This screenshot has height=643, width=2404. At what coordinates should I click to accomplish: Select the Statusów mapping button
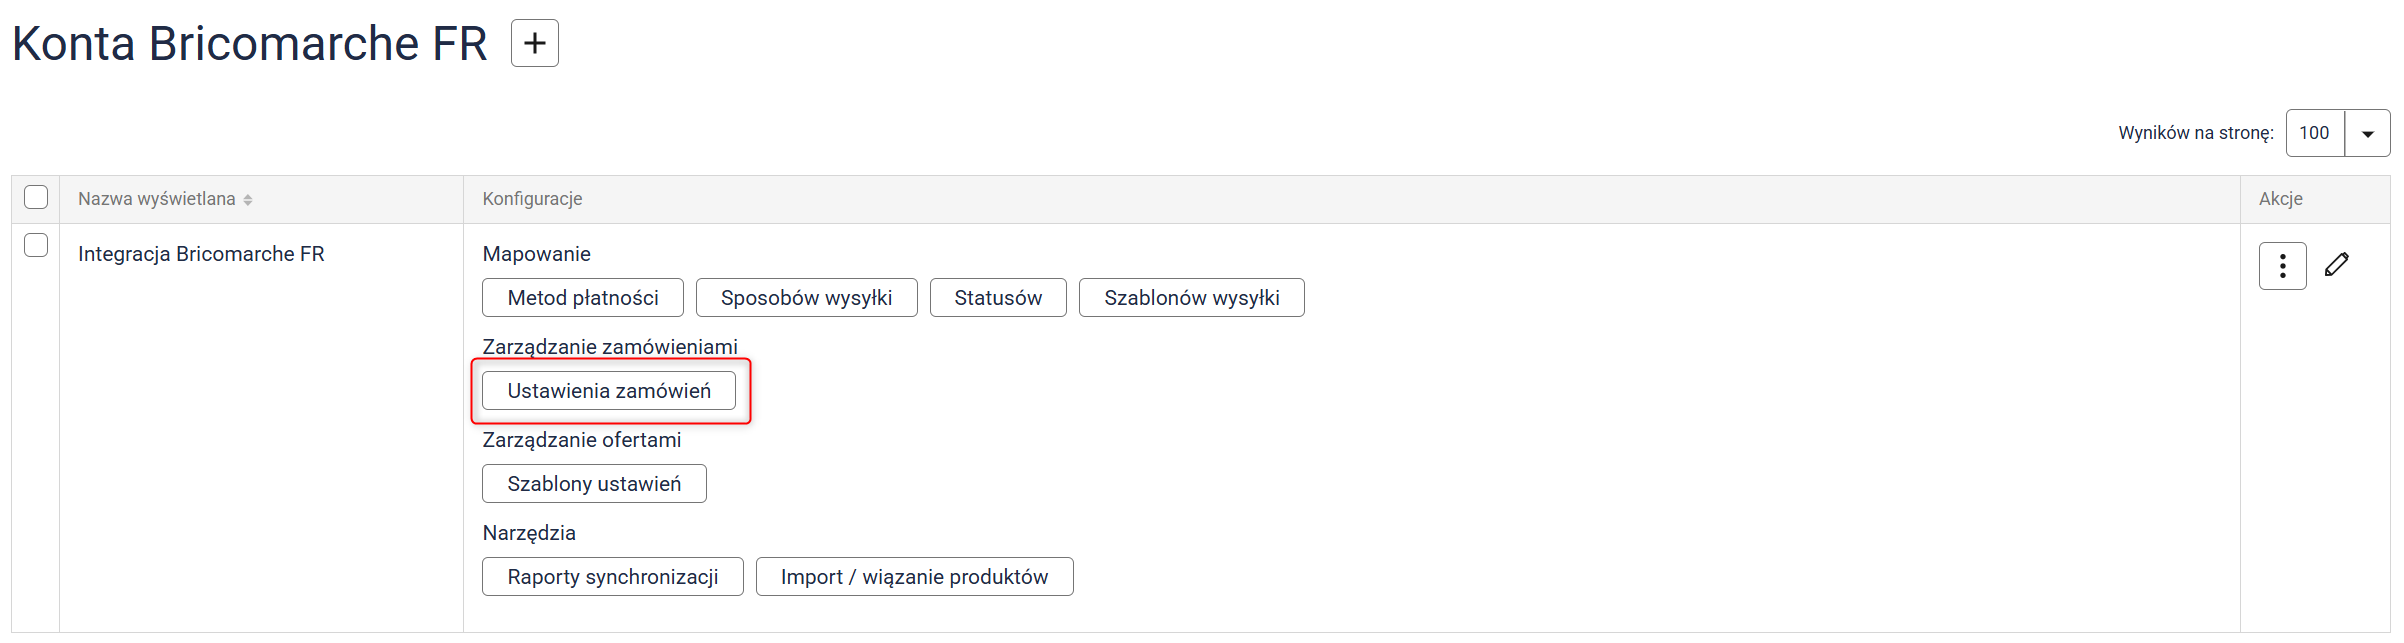coord(997,298)
